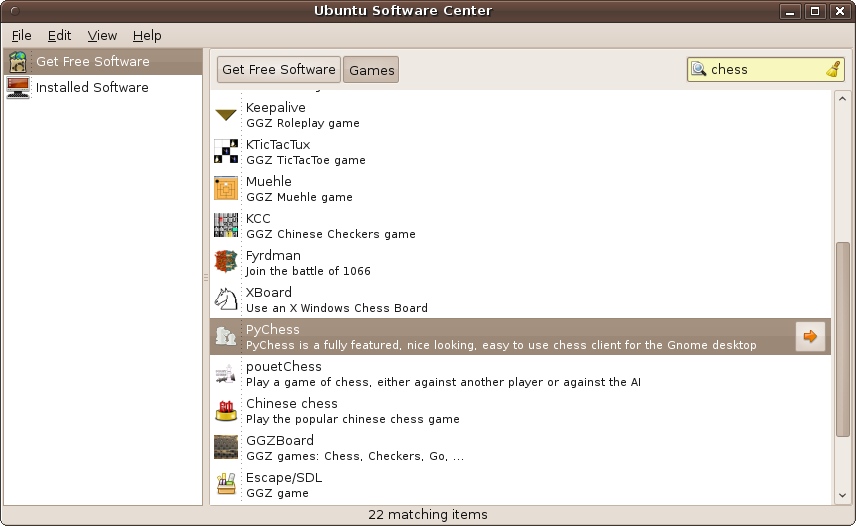The width and height of the screenshot is (856, 526).
Task: Click the magnifier icon in search box
Action: coord(698,69)
